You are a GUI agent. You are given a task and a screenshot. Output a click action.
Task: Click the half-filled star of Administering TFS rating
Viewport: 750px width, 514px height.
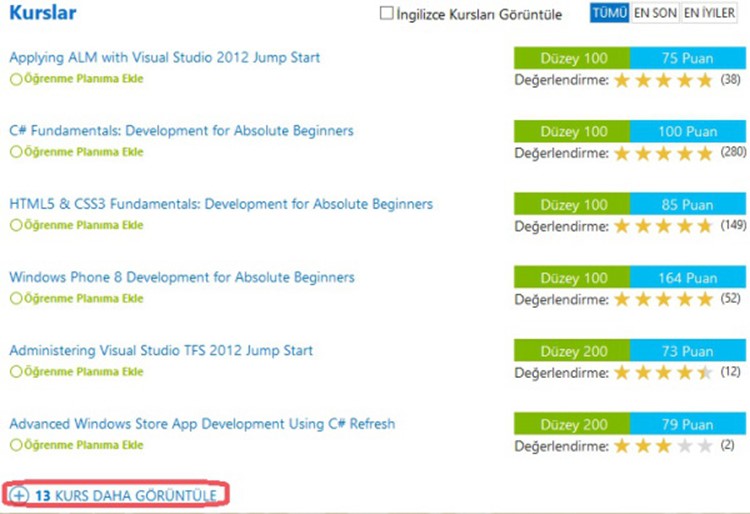706,372
